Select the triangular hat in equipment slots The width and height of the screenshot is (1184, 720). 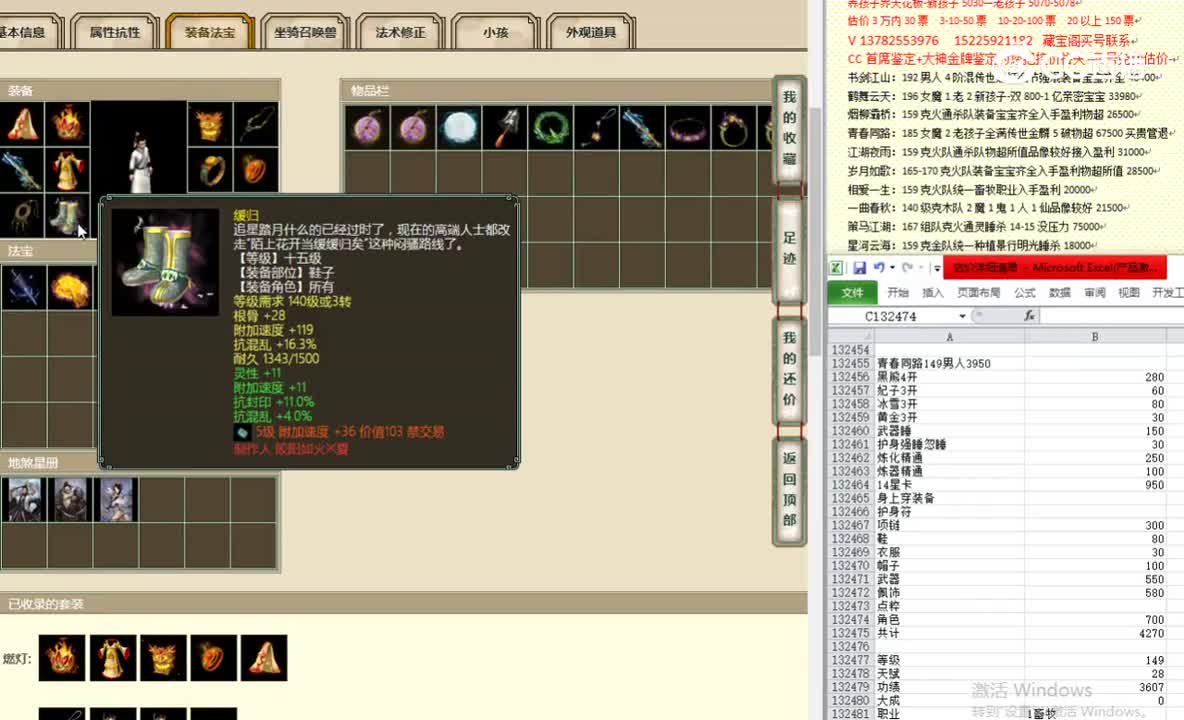click(22, 124)
